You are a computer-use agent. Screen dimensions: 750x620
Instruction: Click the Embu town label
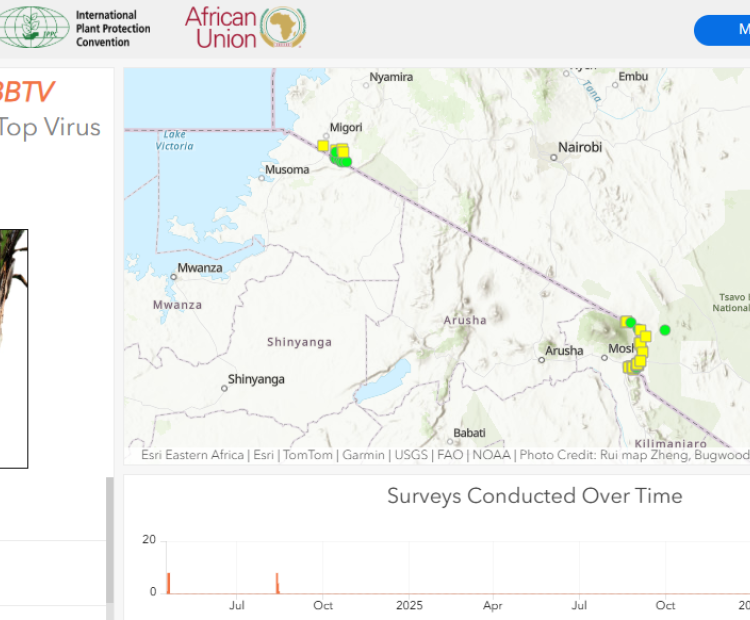[633, 77]
